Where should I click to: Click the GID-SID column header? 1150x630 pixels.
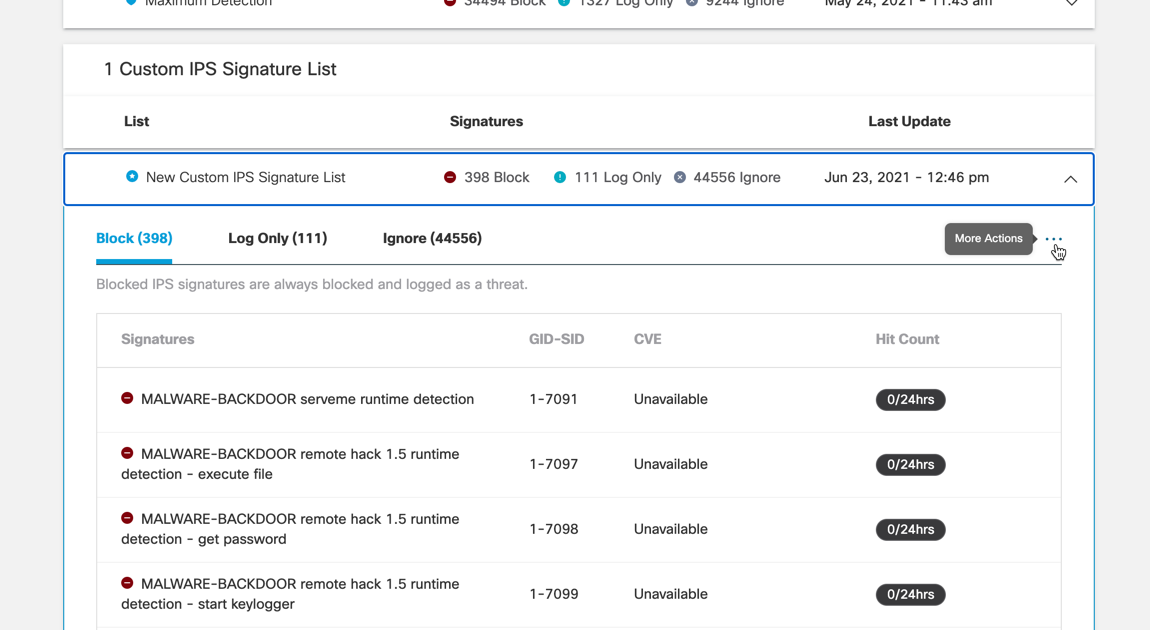pyautogui.click(x=557, y=339)
